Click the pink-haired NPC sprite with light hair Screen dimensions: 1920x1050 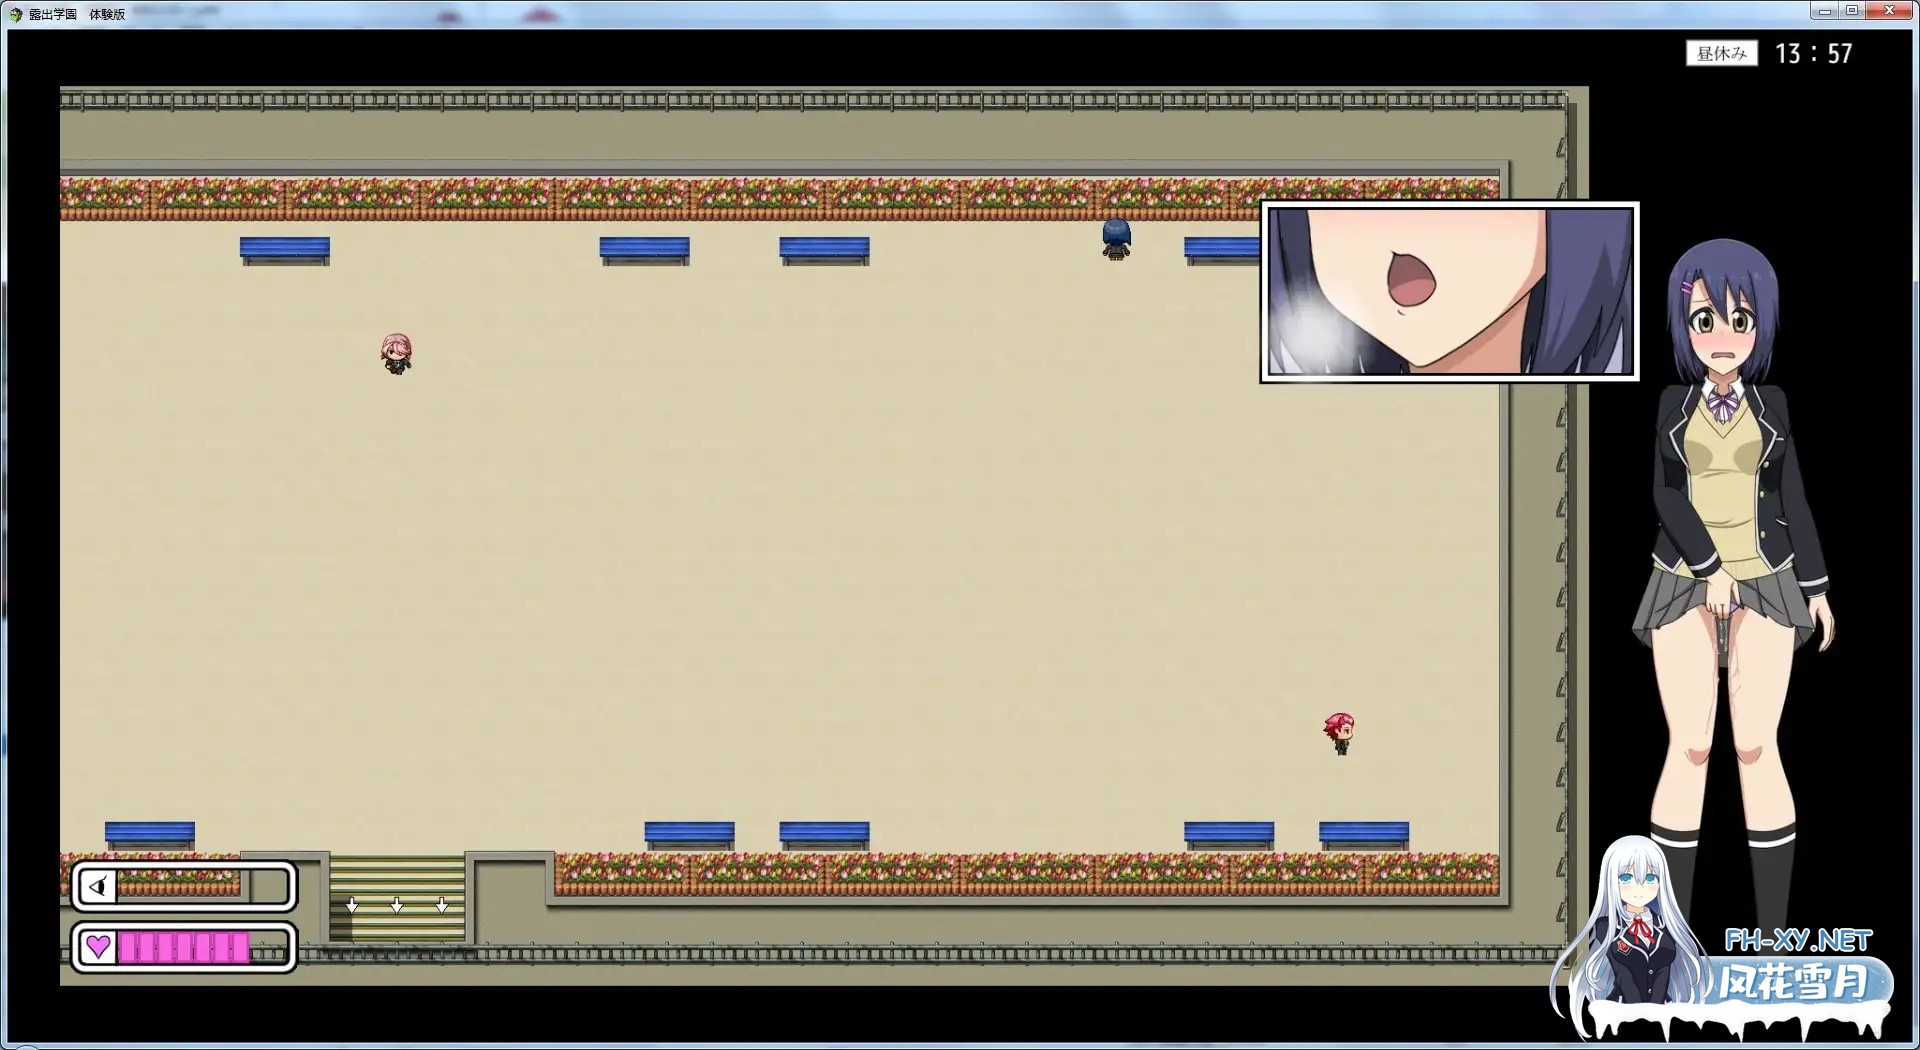pyautogui.click(x=397, y=353)
